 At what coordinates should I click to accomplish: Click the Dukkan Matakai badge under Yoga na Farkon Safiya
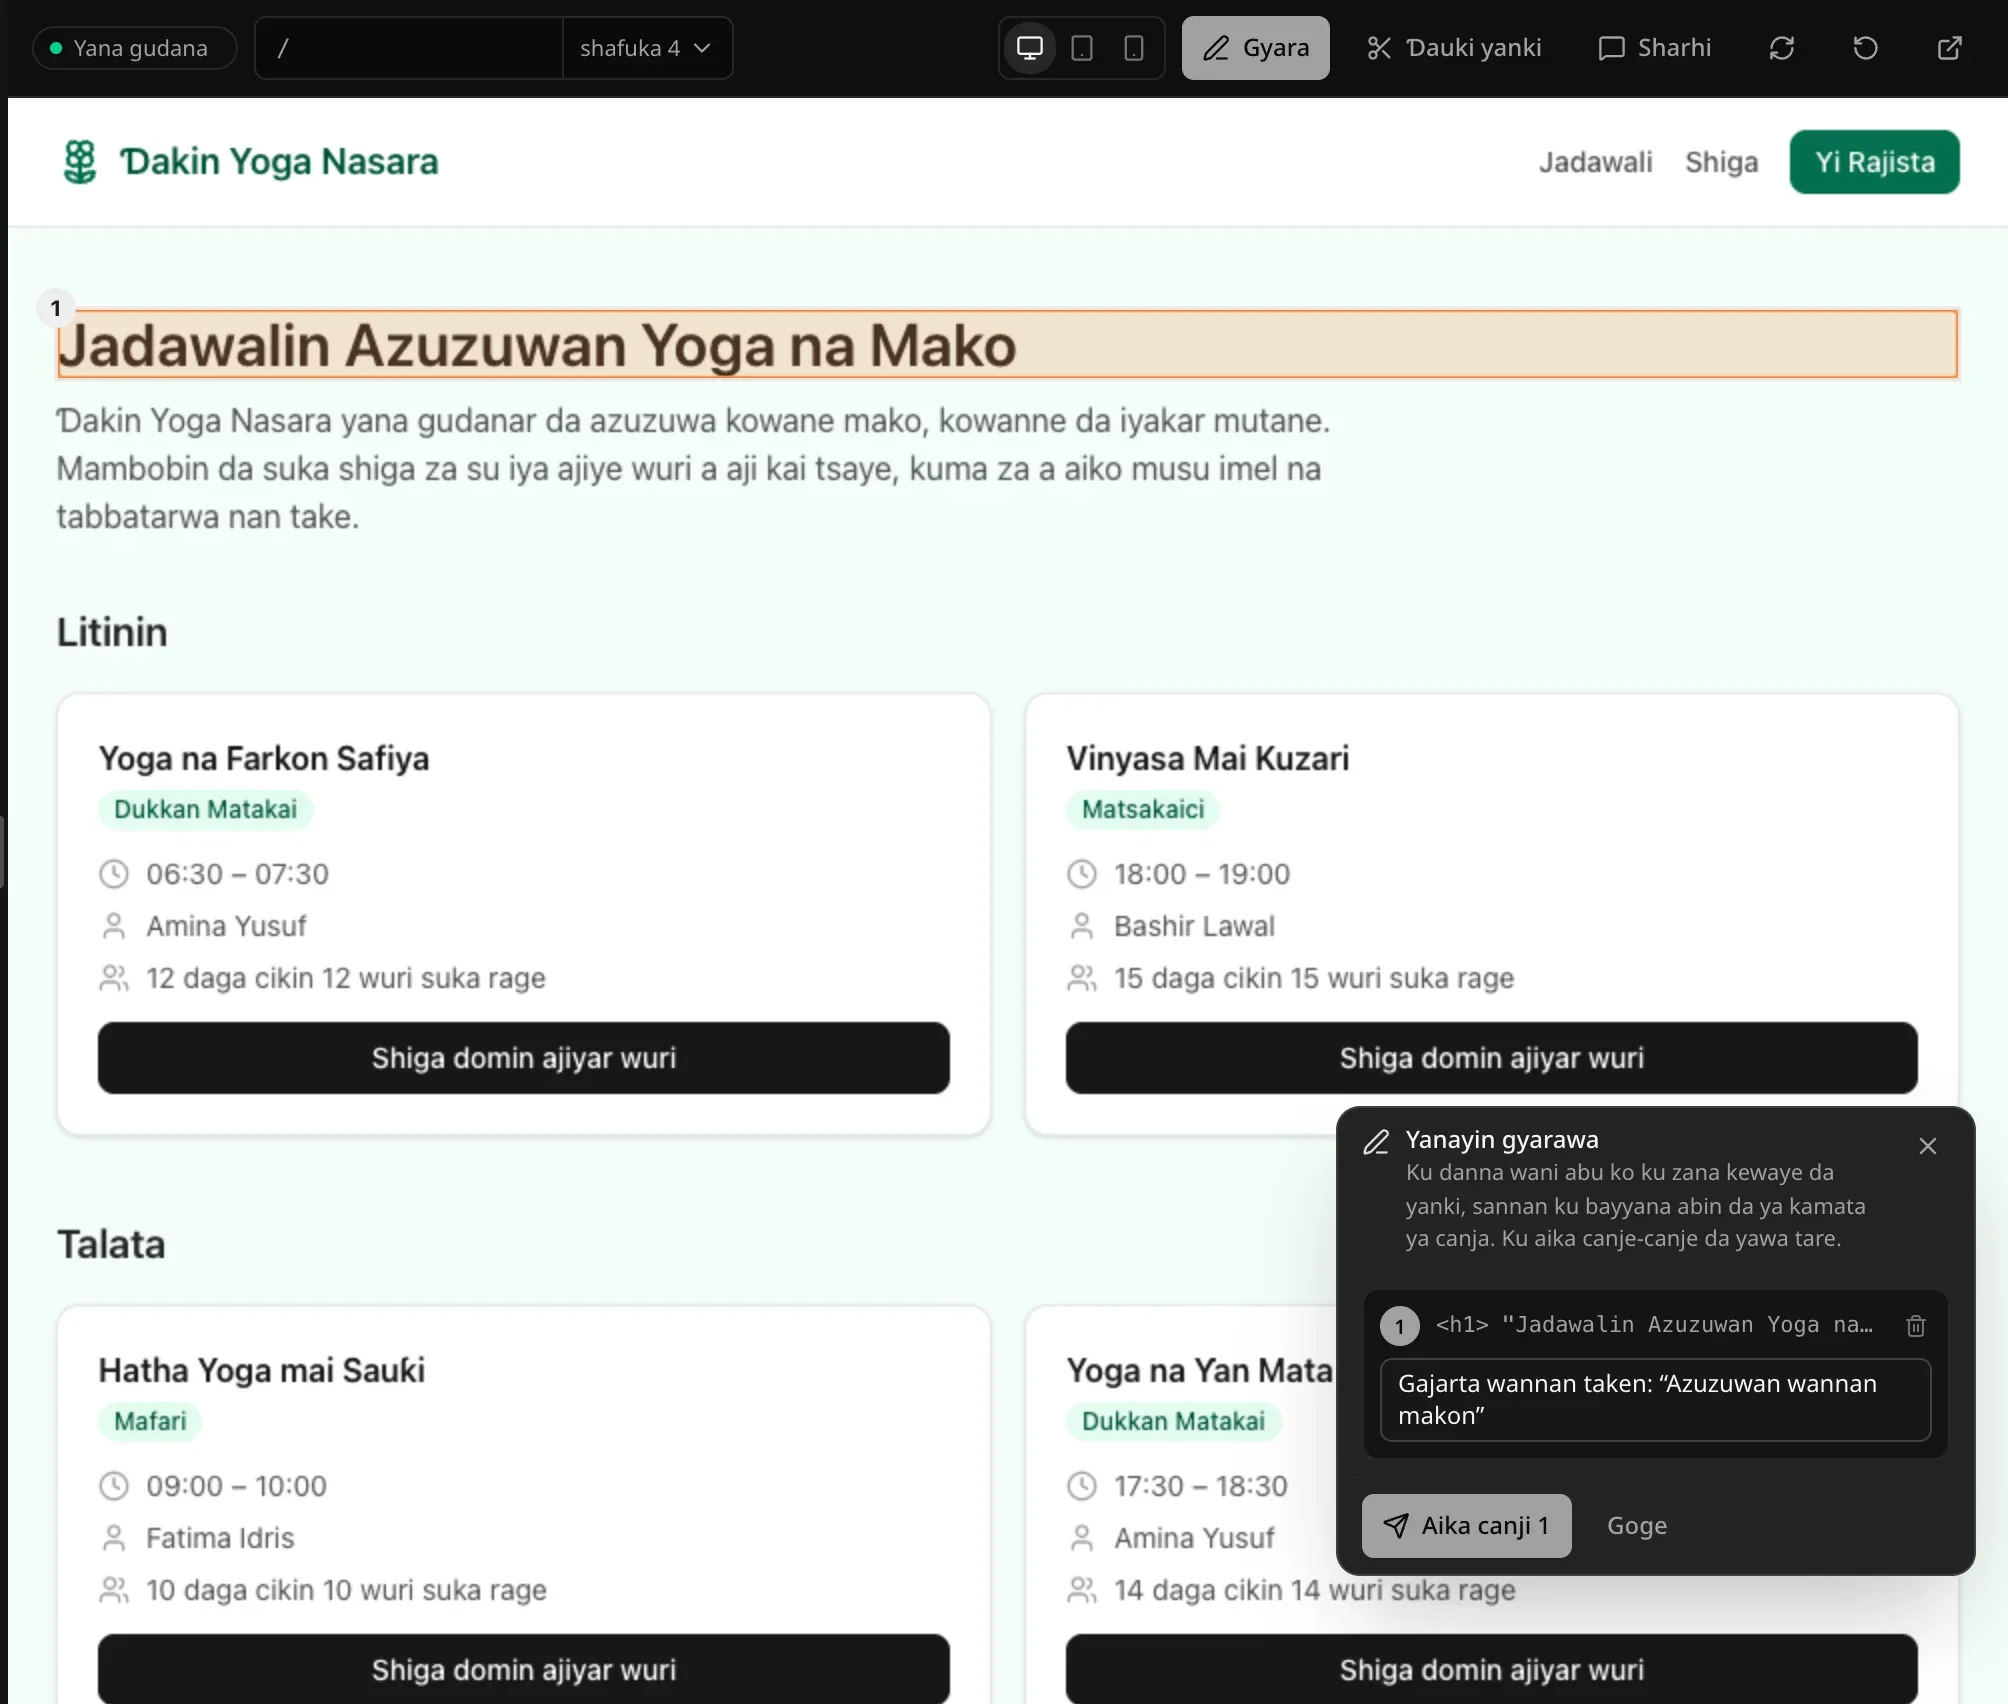(x=205, y=809)
